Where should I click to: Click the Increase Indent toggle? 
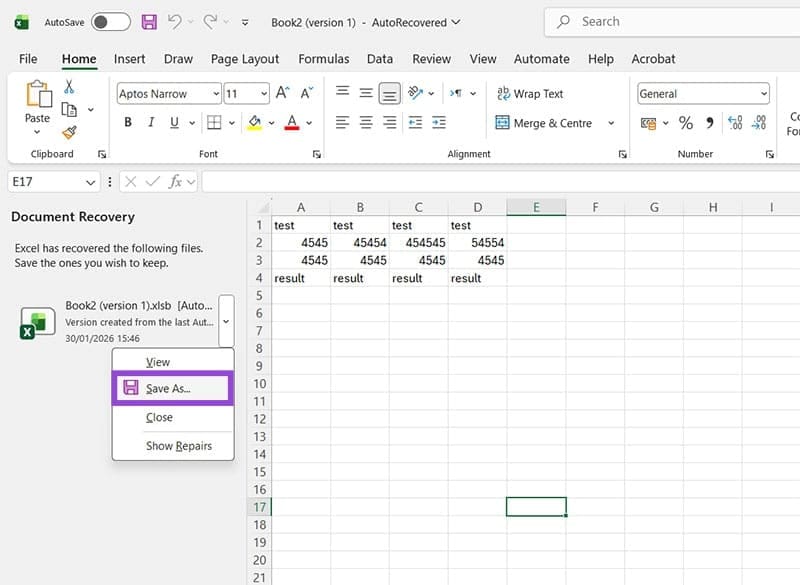coord(438,122)
